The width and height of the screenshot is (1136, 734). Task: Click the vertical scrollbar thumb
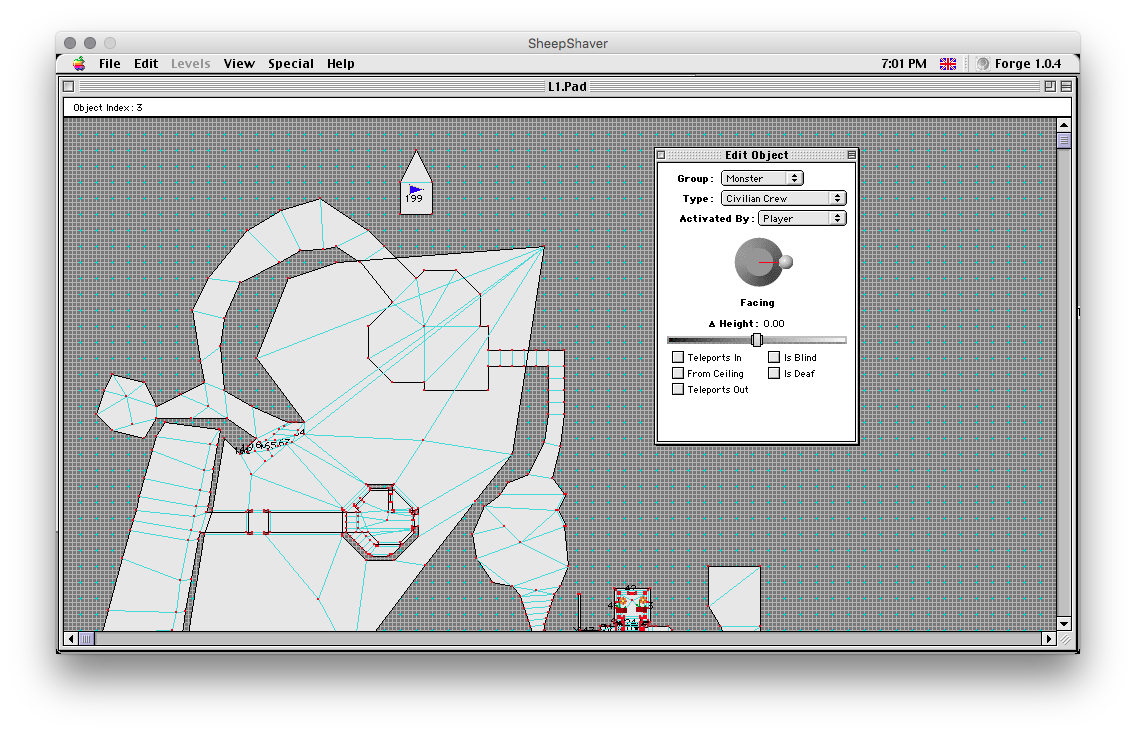[1064, 140]
